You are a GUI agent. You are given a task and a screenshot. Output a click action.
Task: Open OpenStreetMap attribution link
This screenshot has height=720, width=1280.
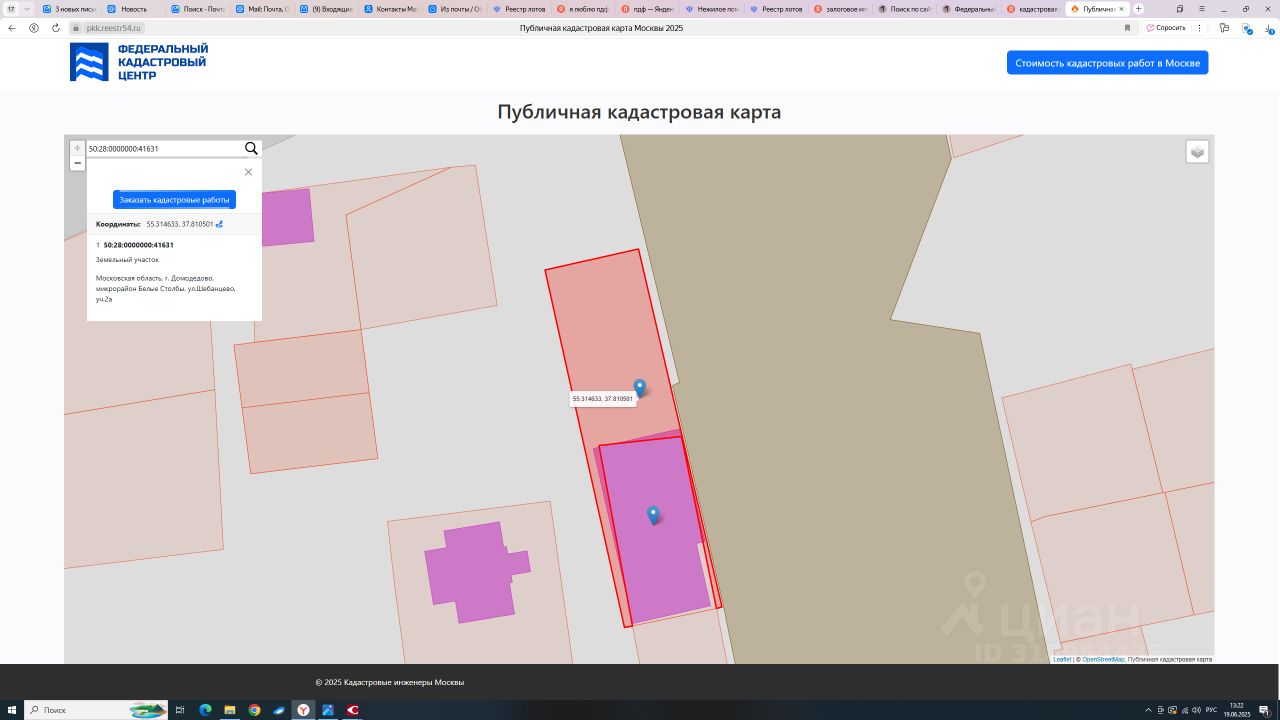tap(1103, 659)
